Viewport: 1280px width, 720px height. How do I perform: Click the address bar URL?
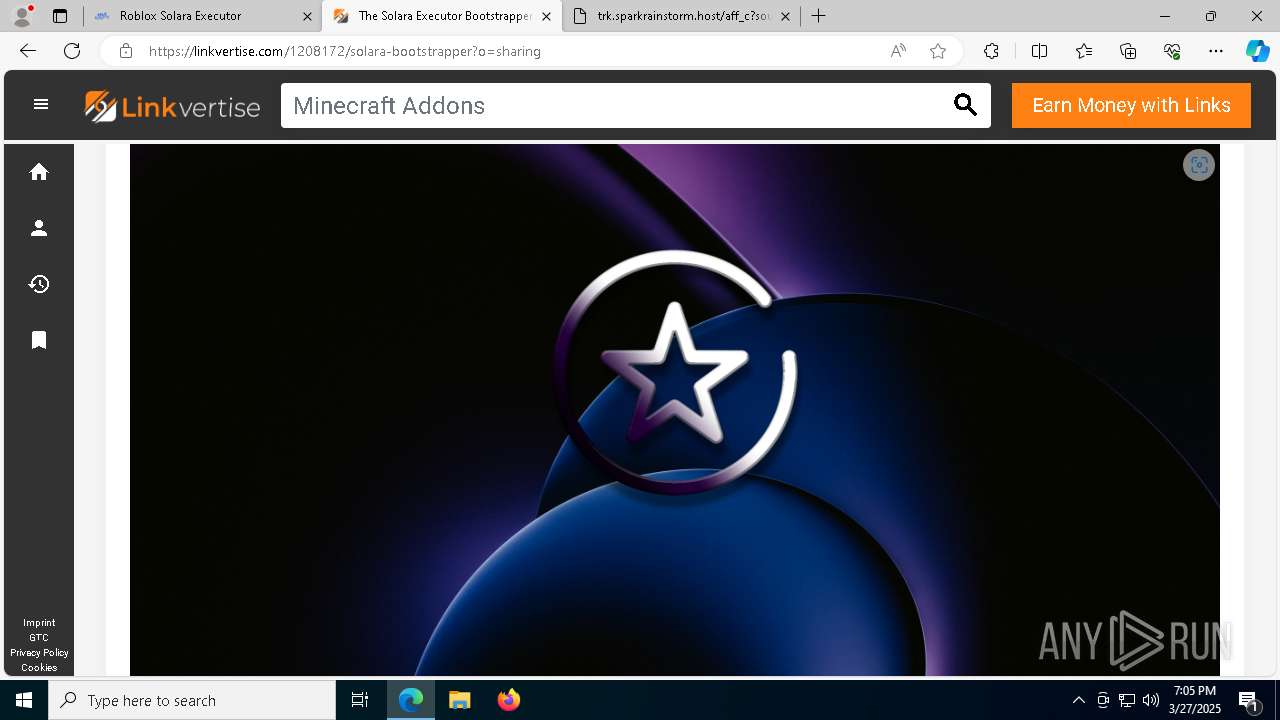click(x=345, y=51)
